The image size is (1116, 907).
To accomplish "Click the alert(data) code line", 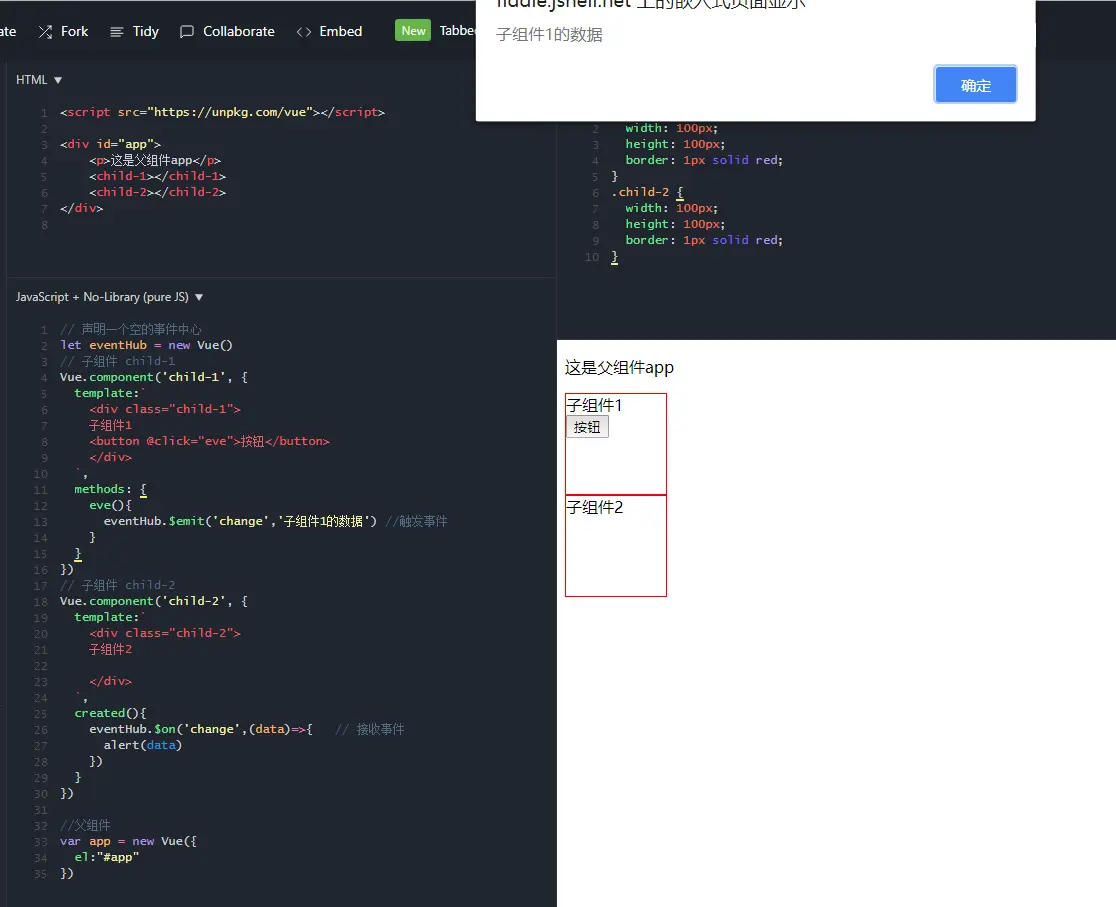I will point(142,745).
